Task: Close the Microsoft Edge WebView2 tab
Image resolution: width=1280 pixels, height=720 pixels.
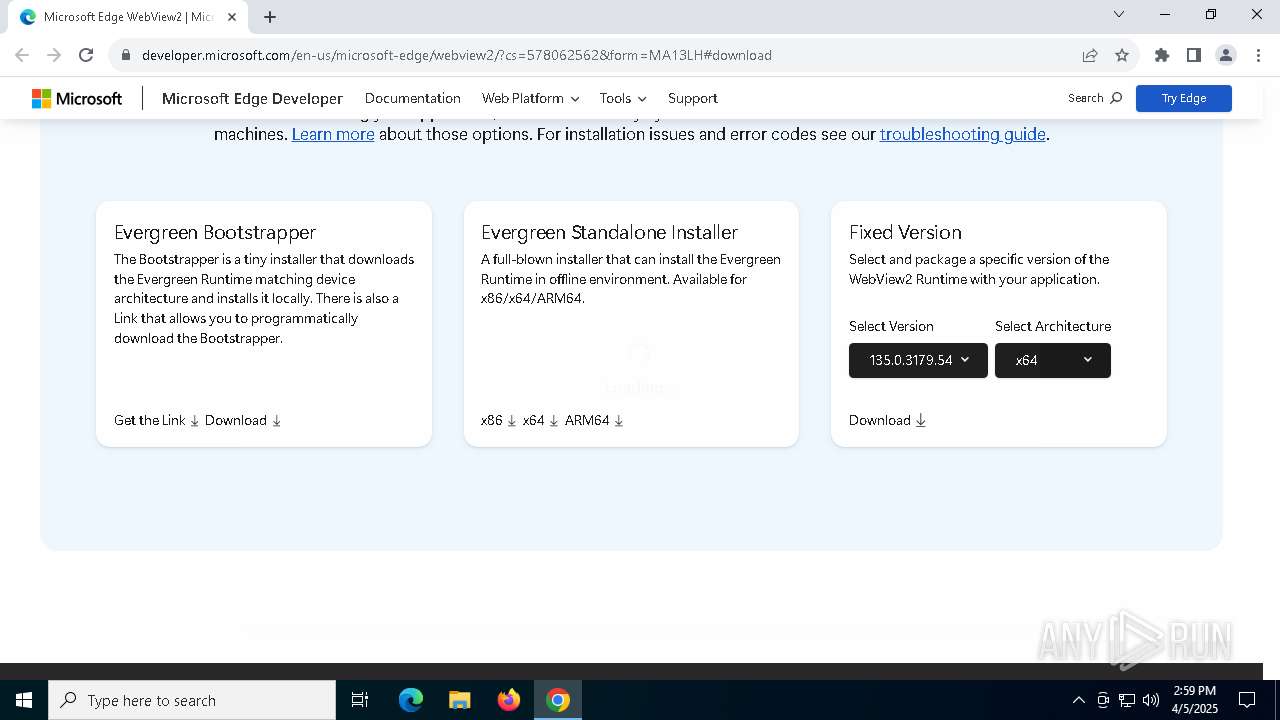Action: click(x=231, y=17)
